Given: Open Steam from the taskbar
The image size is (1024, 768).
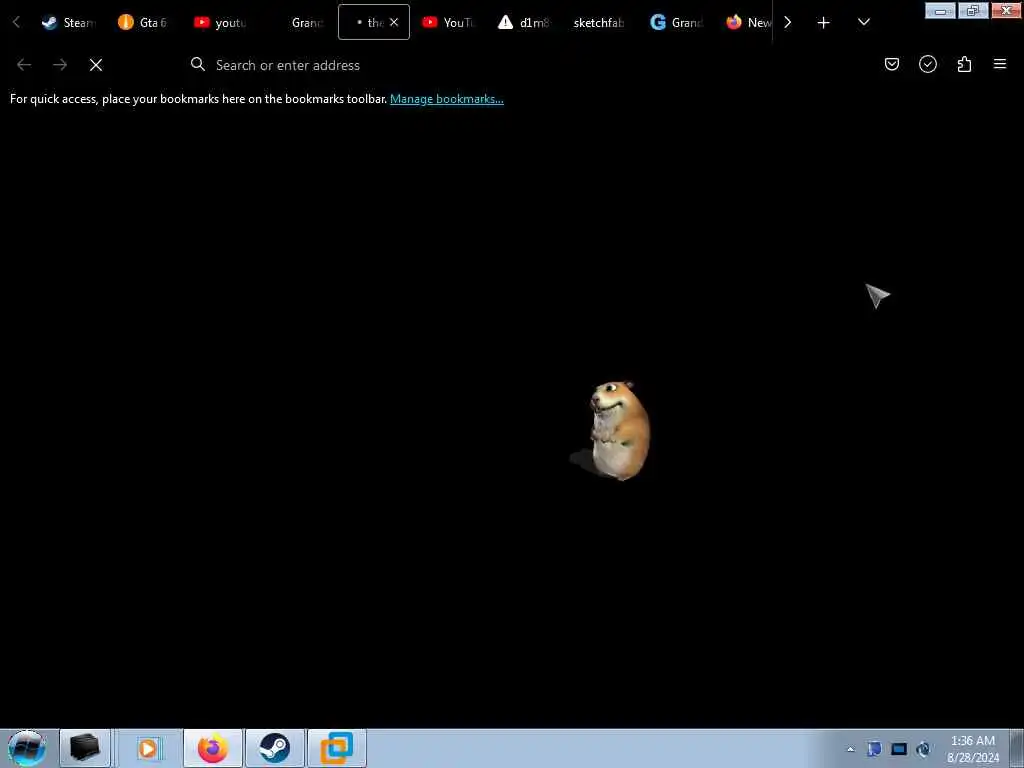Looking at the screenshot, I should 275,748.
